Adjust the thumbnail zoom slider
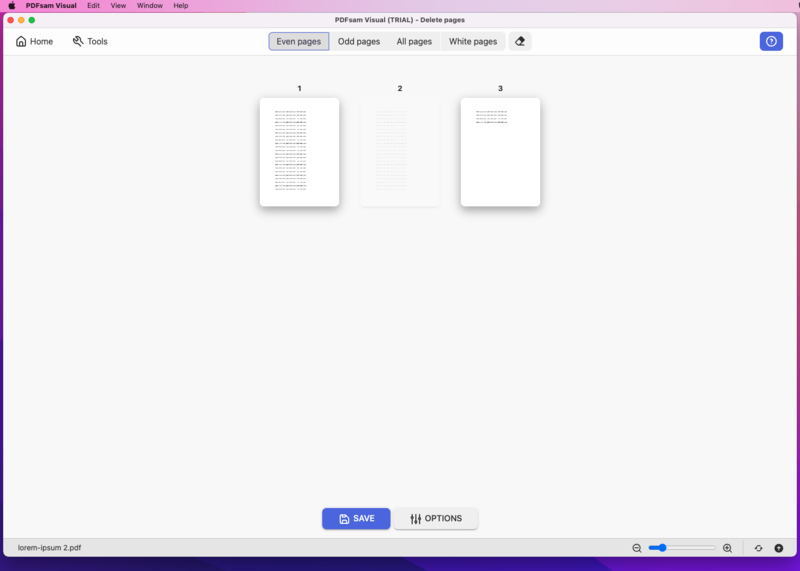Viewport: 800px width, 571px height. 682,548
